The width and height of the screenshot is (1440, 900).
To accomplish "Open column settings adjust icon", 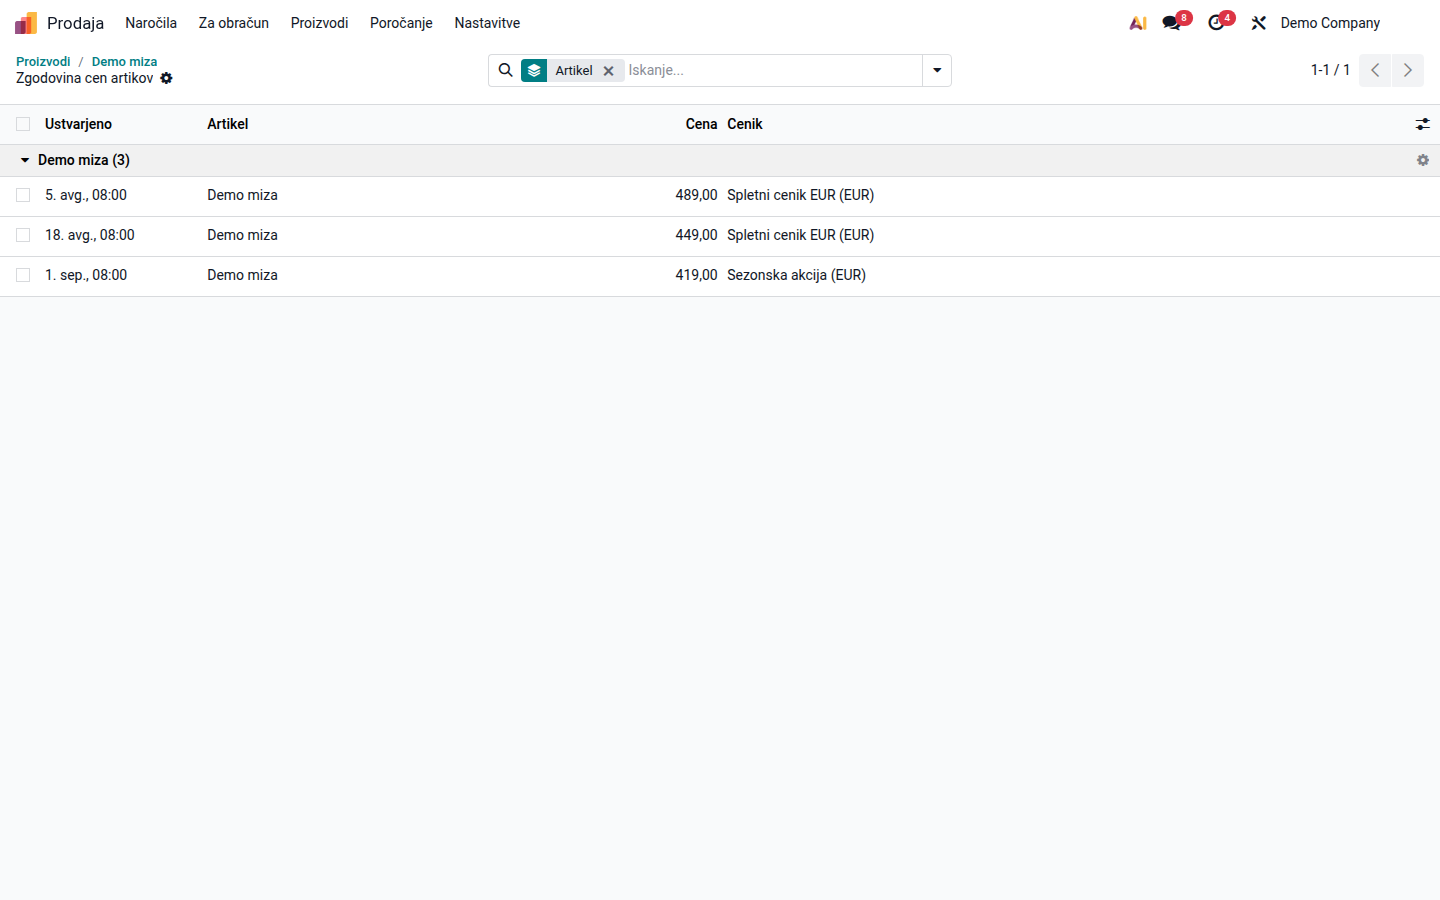I will point(1422,124).
